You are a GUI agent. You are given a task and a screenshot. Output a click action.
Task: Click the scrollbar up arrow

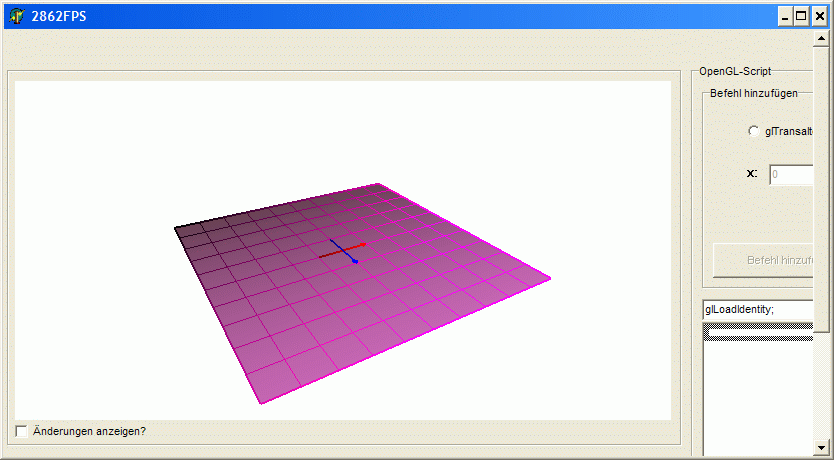coord(821,40)
